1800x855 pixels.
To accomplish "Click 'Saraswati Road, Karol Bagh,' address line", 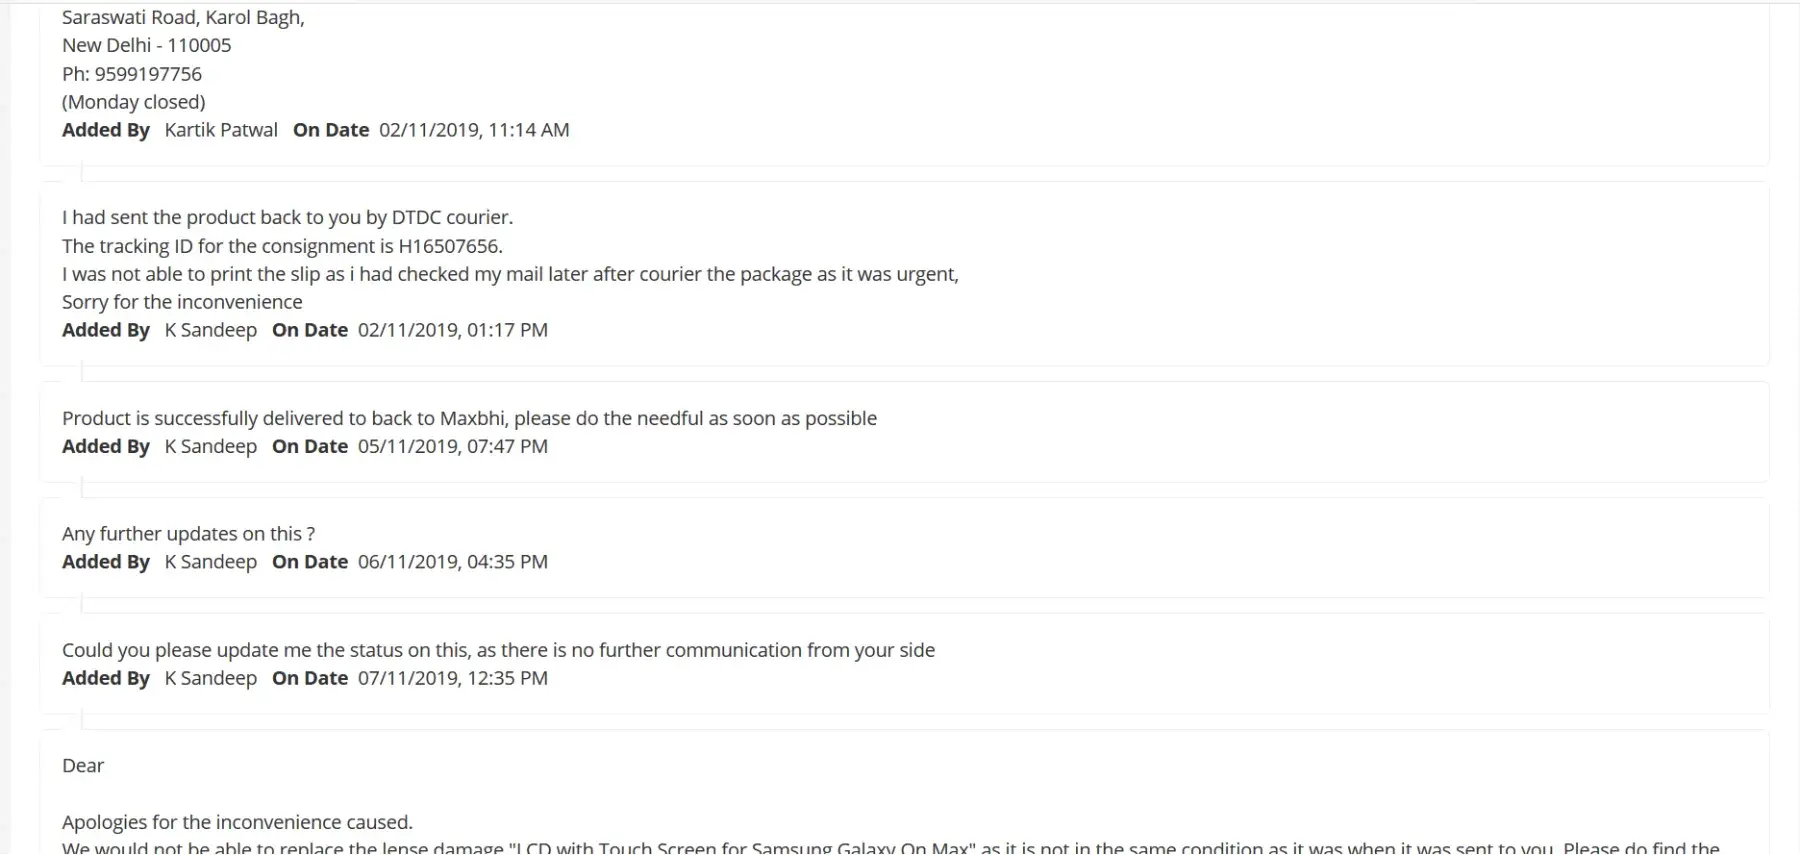I will click(x=183, y=18).
